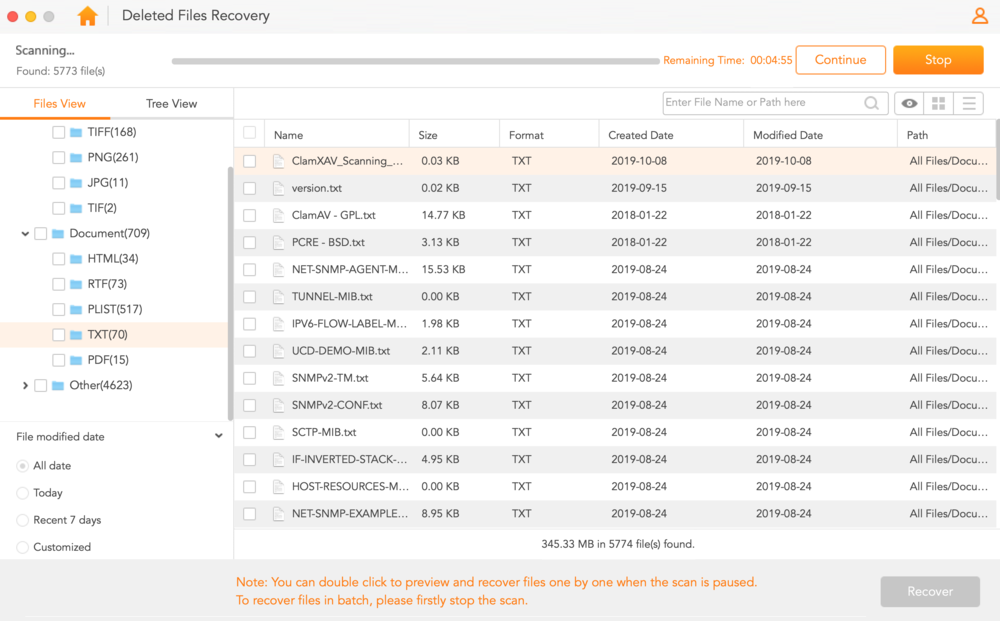1000x621 pixels.
Task: Go to the Home screen via house icon
Action: 87,15
